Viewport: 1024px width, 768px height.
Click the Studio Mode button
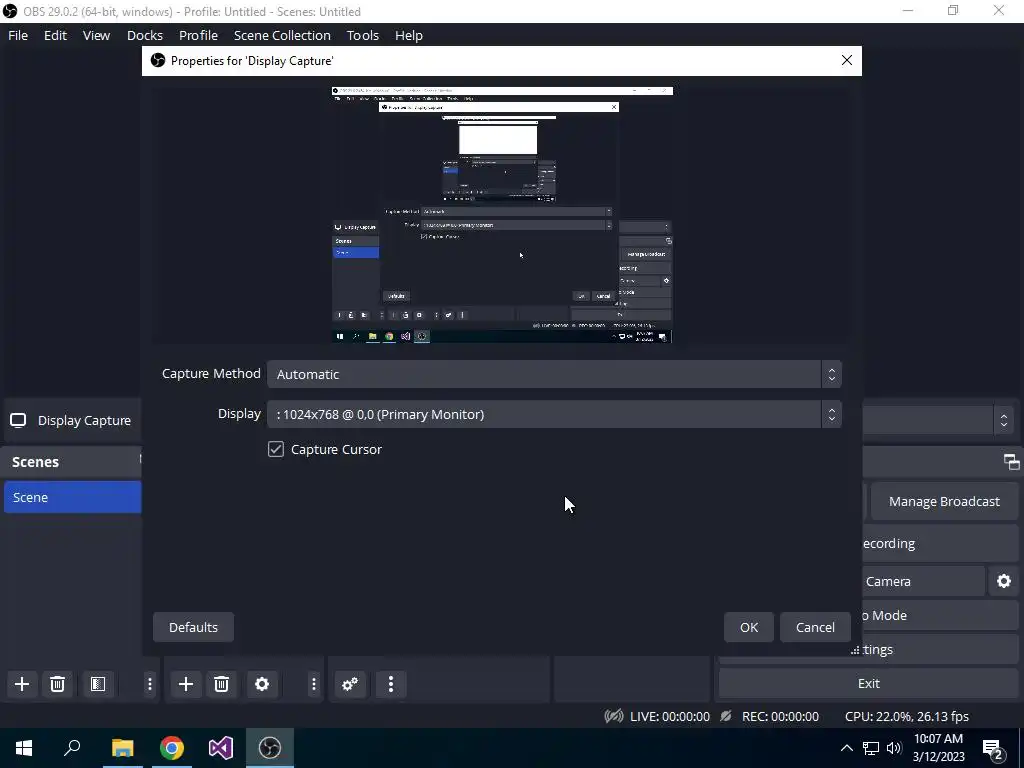tap(940, 615)
